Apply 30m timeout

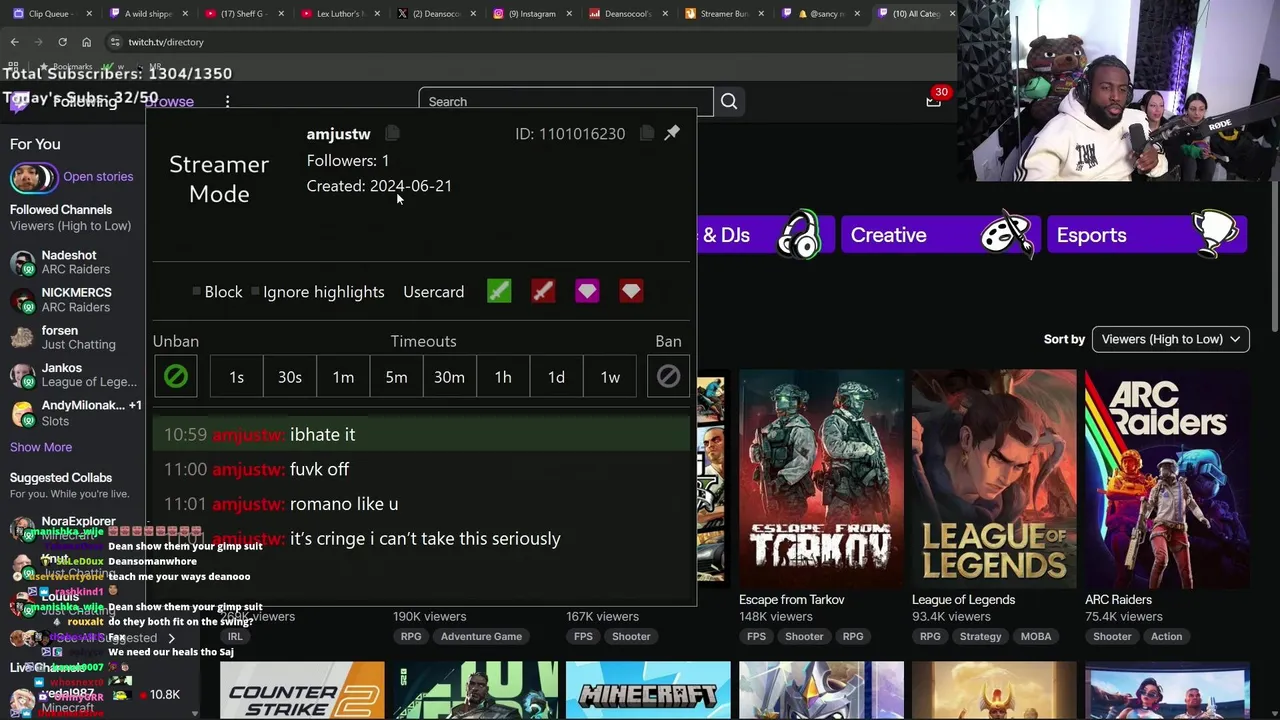pyautogui.click(x=449, y=376)
